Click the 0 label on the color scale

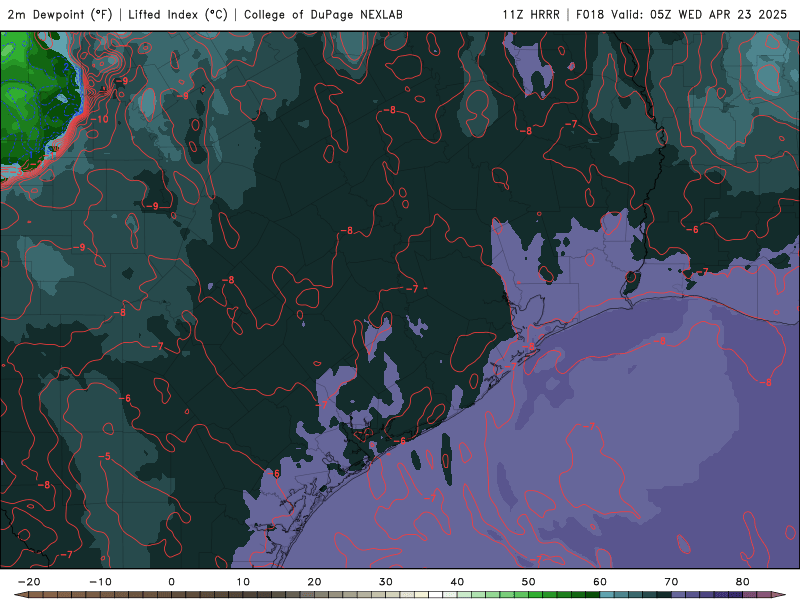coord(171,582)
